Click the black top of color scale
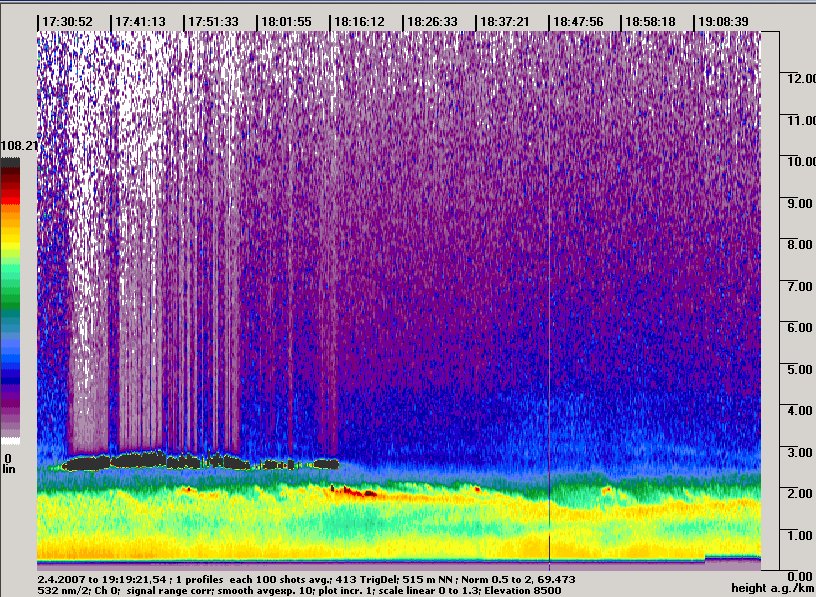This screenshot has width=816, height=597. click(x=10, y=163)
